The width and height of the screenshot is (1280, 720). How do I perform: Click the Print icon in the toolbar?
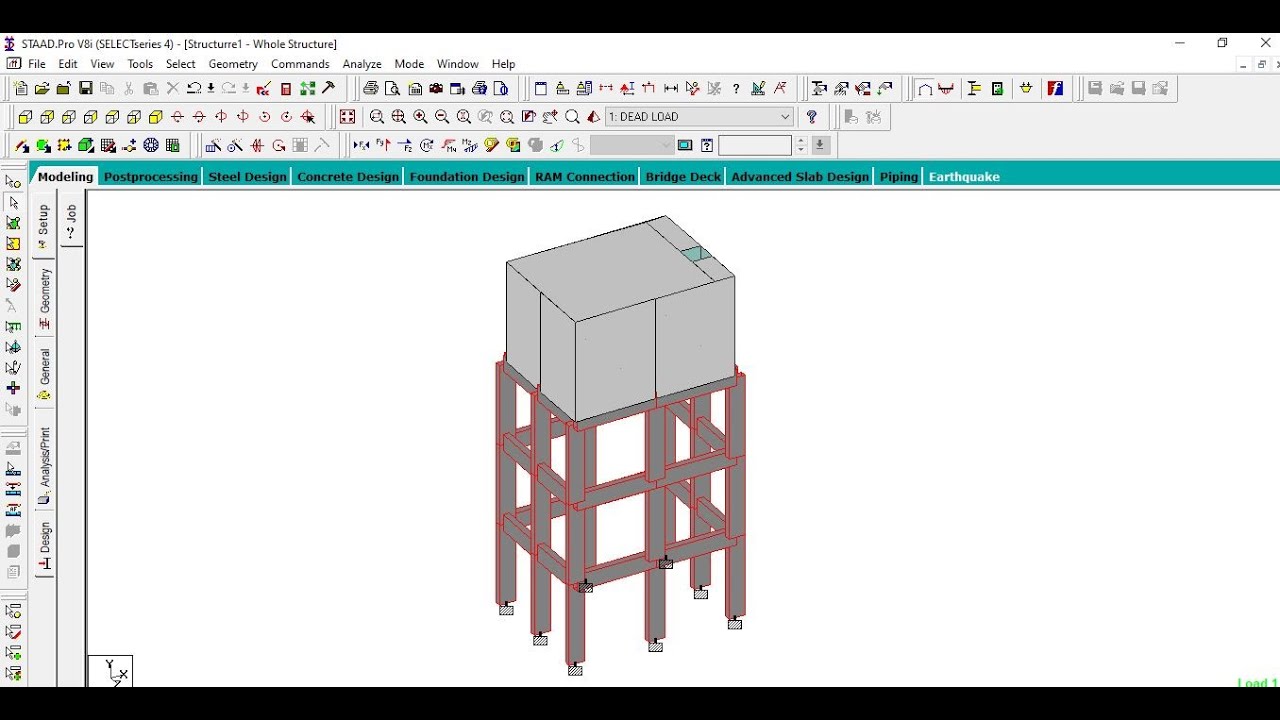pos(371,88)
